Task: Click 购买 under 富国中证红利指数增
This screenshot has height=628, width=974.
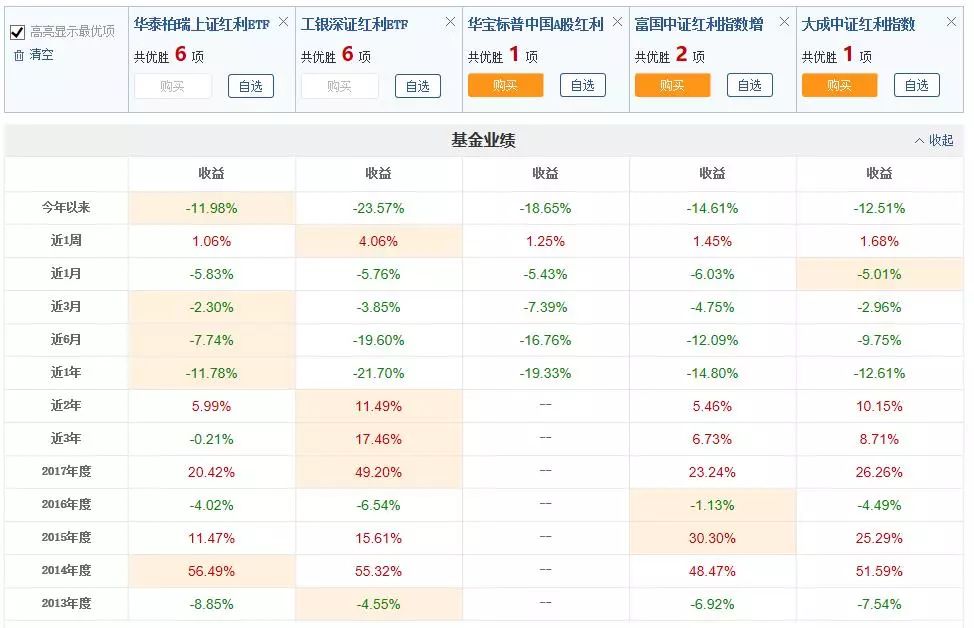Action: (674, 85)
